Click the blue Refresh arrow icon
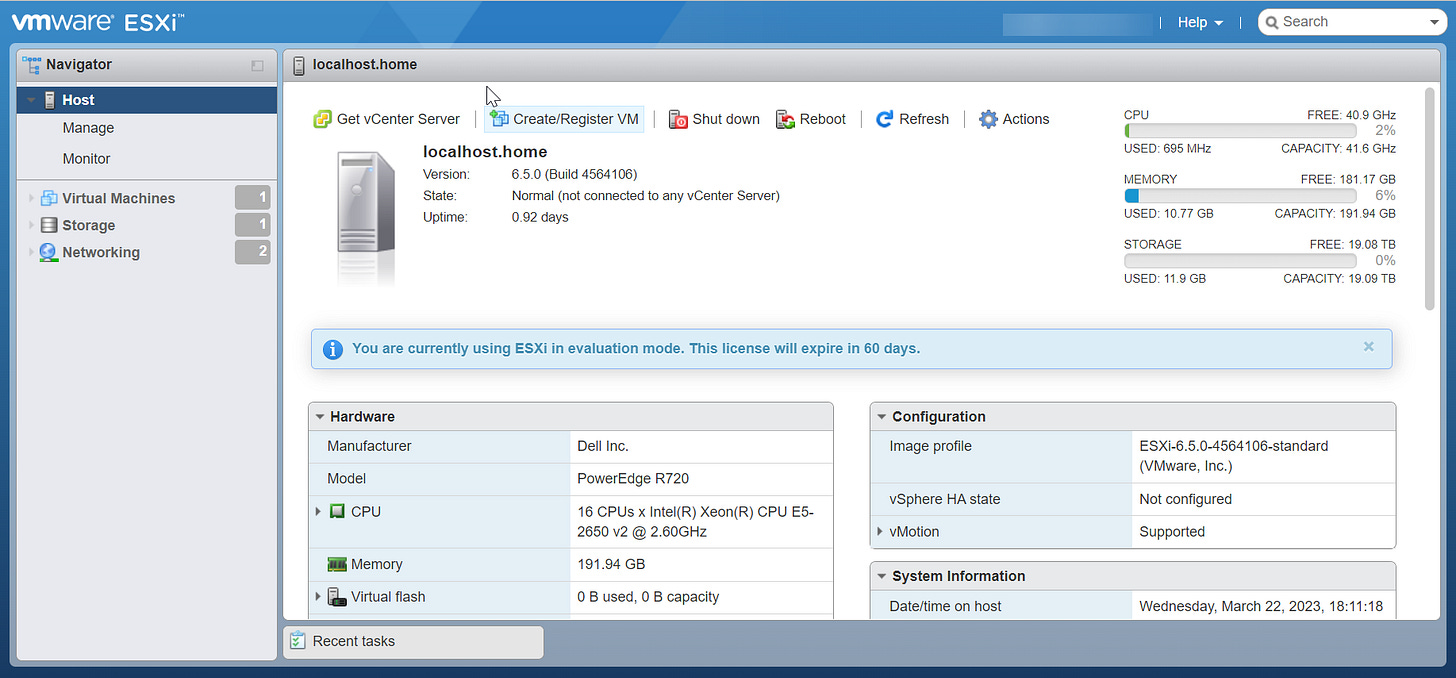The width and height of the screenshot is (1456, 678). pos(884,119)
